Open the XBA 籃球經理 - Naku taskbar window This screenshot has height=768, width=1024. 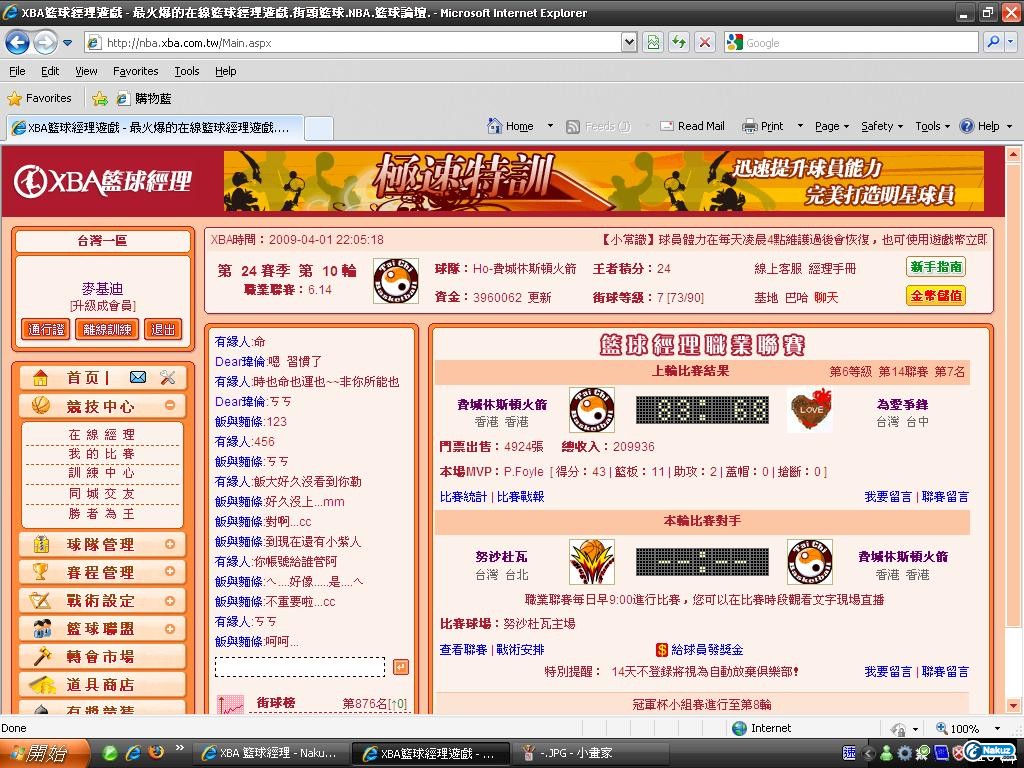point(270,753)
